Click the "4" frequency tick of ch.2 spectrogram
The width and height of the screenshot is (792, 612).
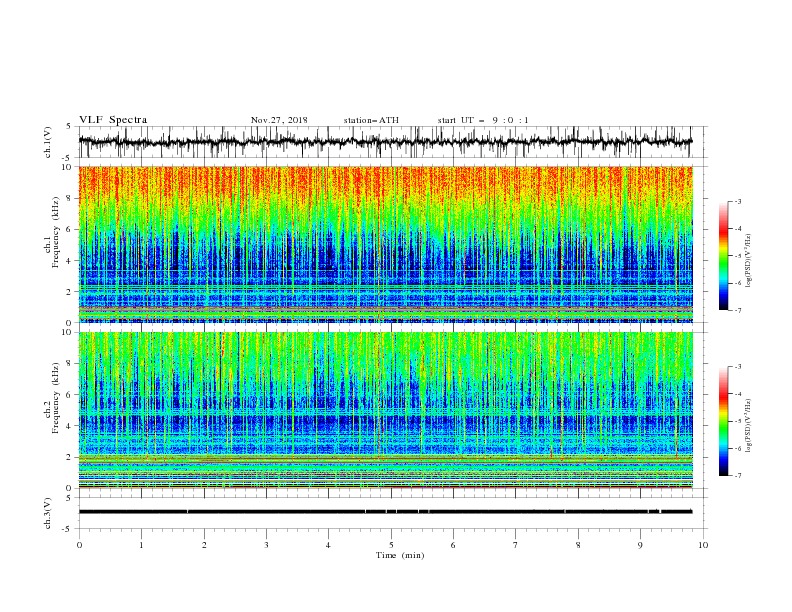click(69, 426)
